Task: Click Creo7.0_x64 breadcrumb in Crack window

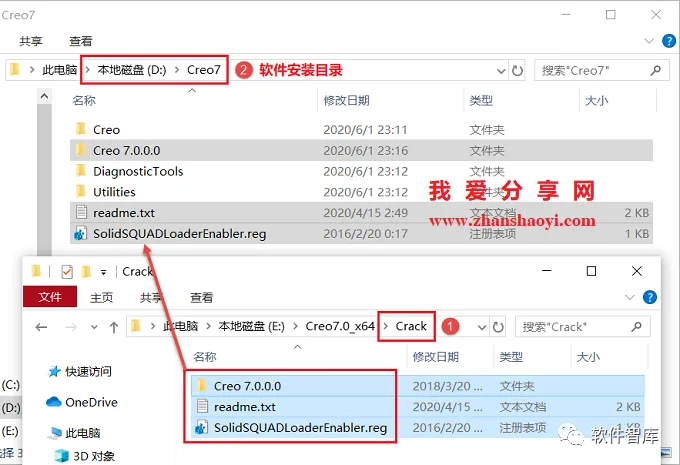Action: (340, 326)
